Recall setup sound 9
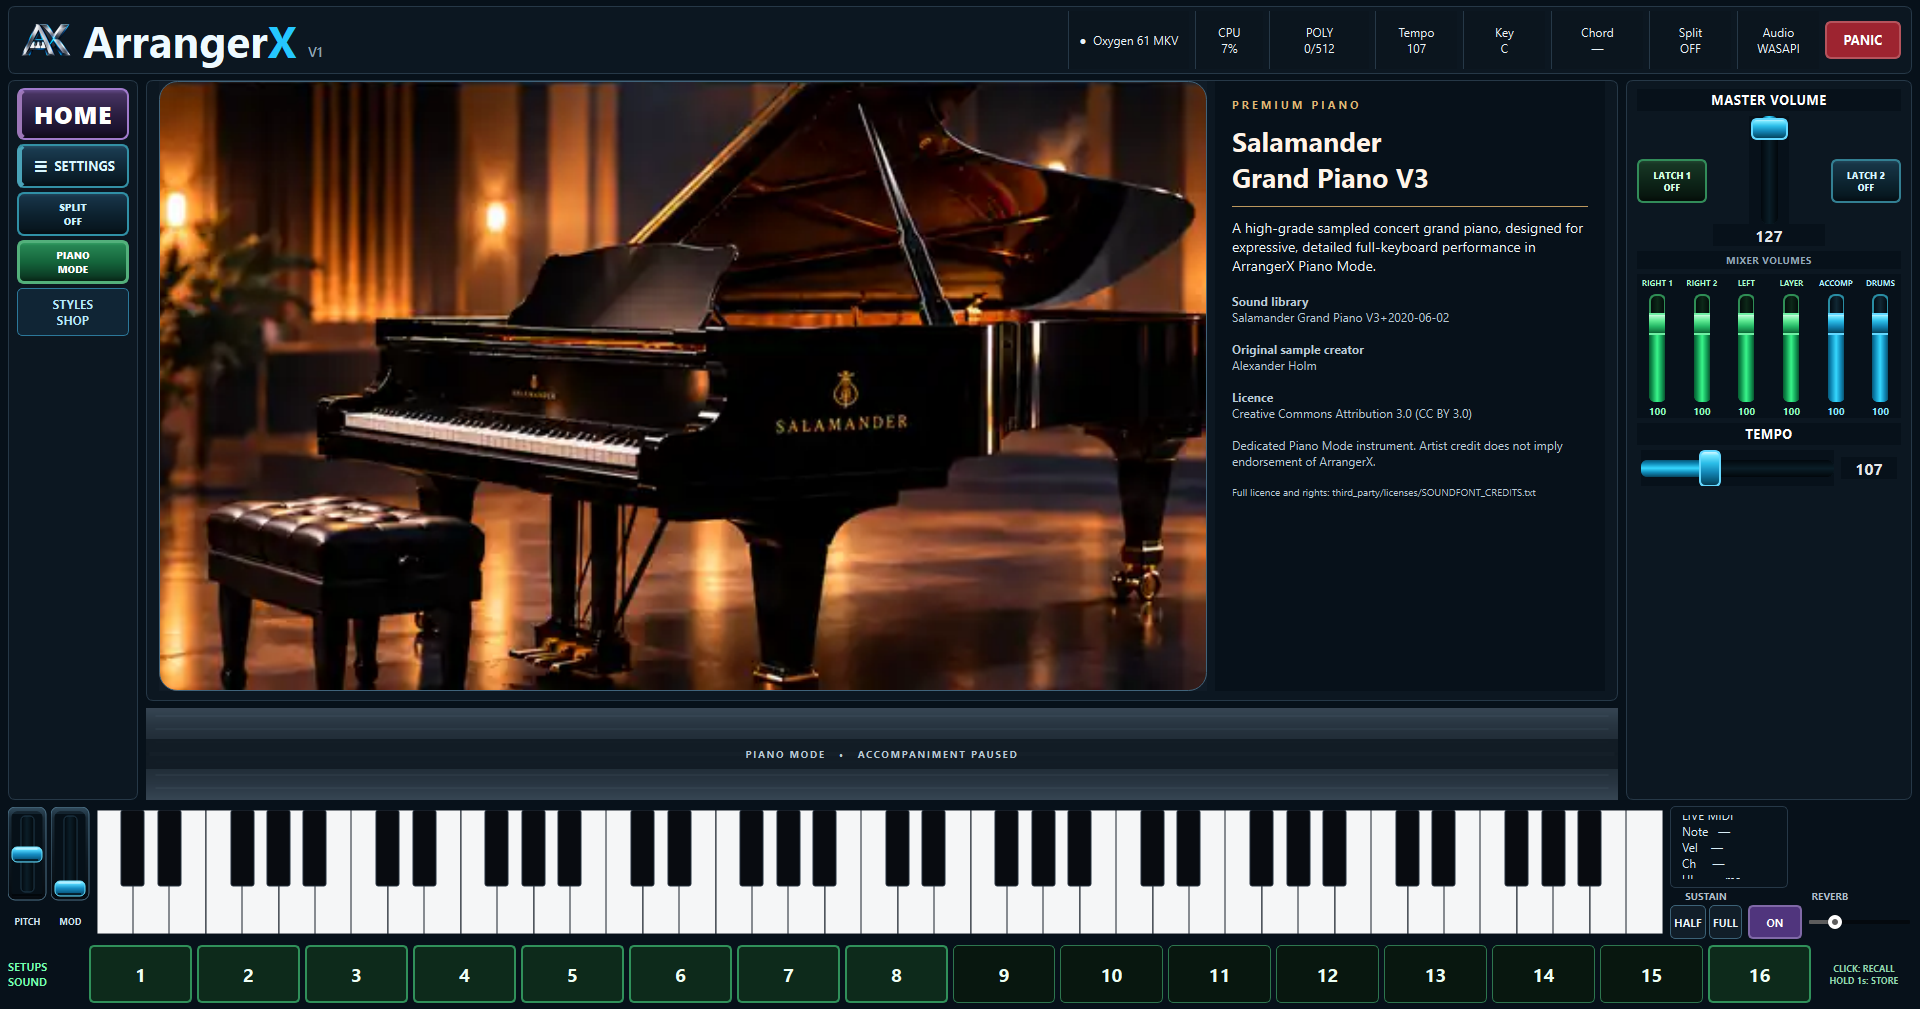Screen dimensions: 1920x1009 coord(1004,975)
